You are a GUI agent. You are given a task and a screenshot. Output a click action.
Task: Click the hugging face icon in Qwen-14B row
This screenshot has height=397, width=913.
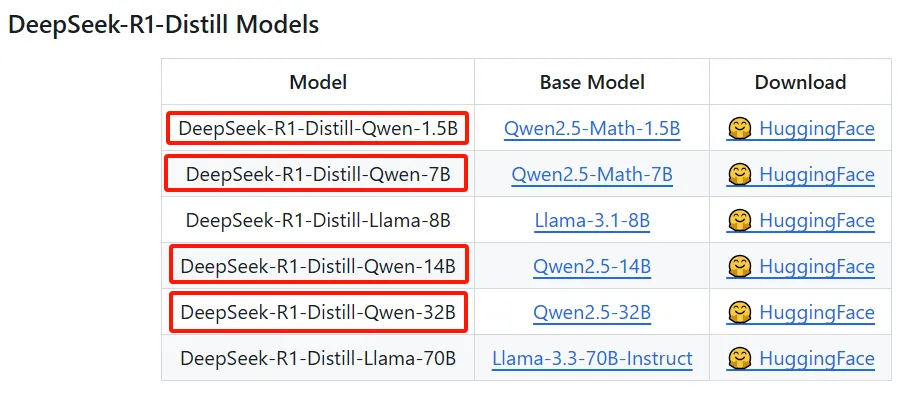coord(739,266)
